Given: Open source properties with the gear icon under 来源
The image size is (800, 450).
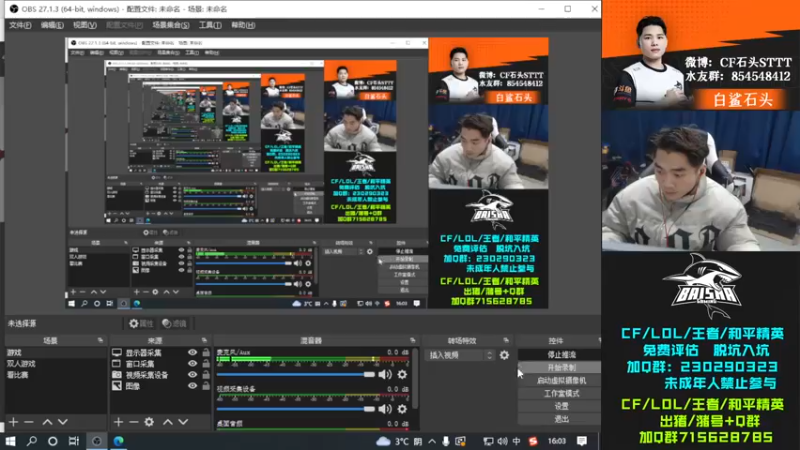Looking at the screenshot, I should click(149, 422).
